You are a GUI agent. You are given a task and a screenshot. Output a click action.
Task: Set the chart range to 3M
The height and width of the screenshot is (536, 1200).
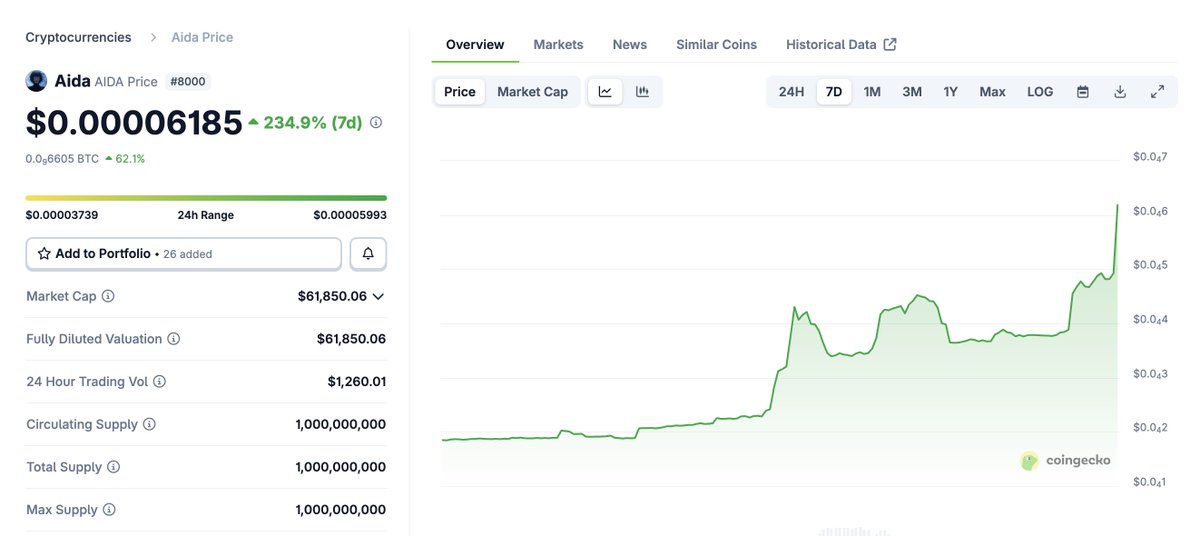tap(912, 92)
